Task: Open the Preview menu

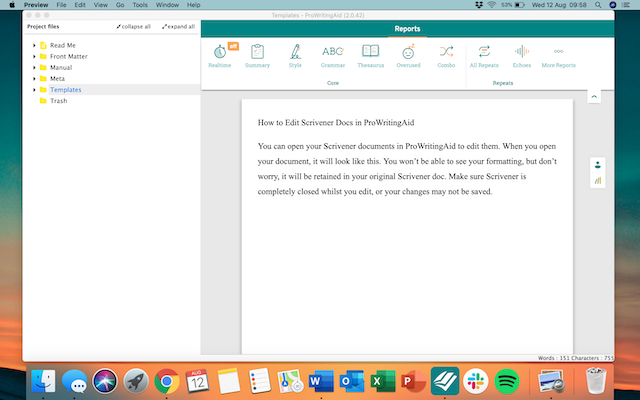Action: (x=36, y=5)
